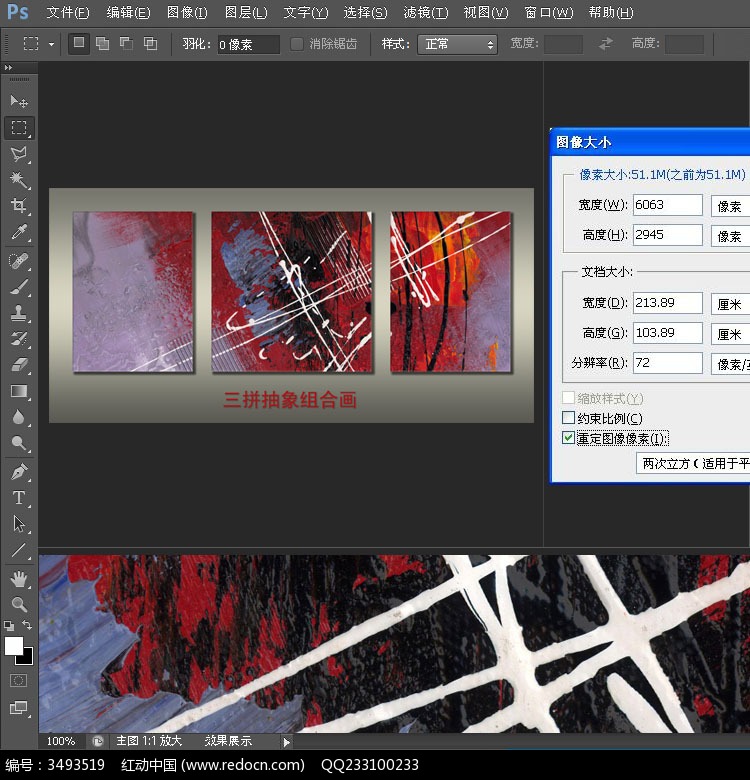Open the 图层 menu
750x780 pixels.
(246, 12)
